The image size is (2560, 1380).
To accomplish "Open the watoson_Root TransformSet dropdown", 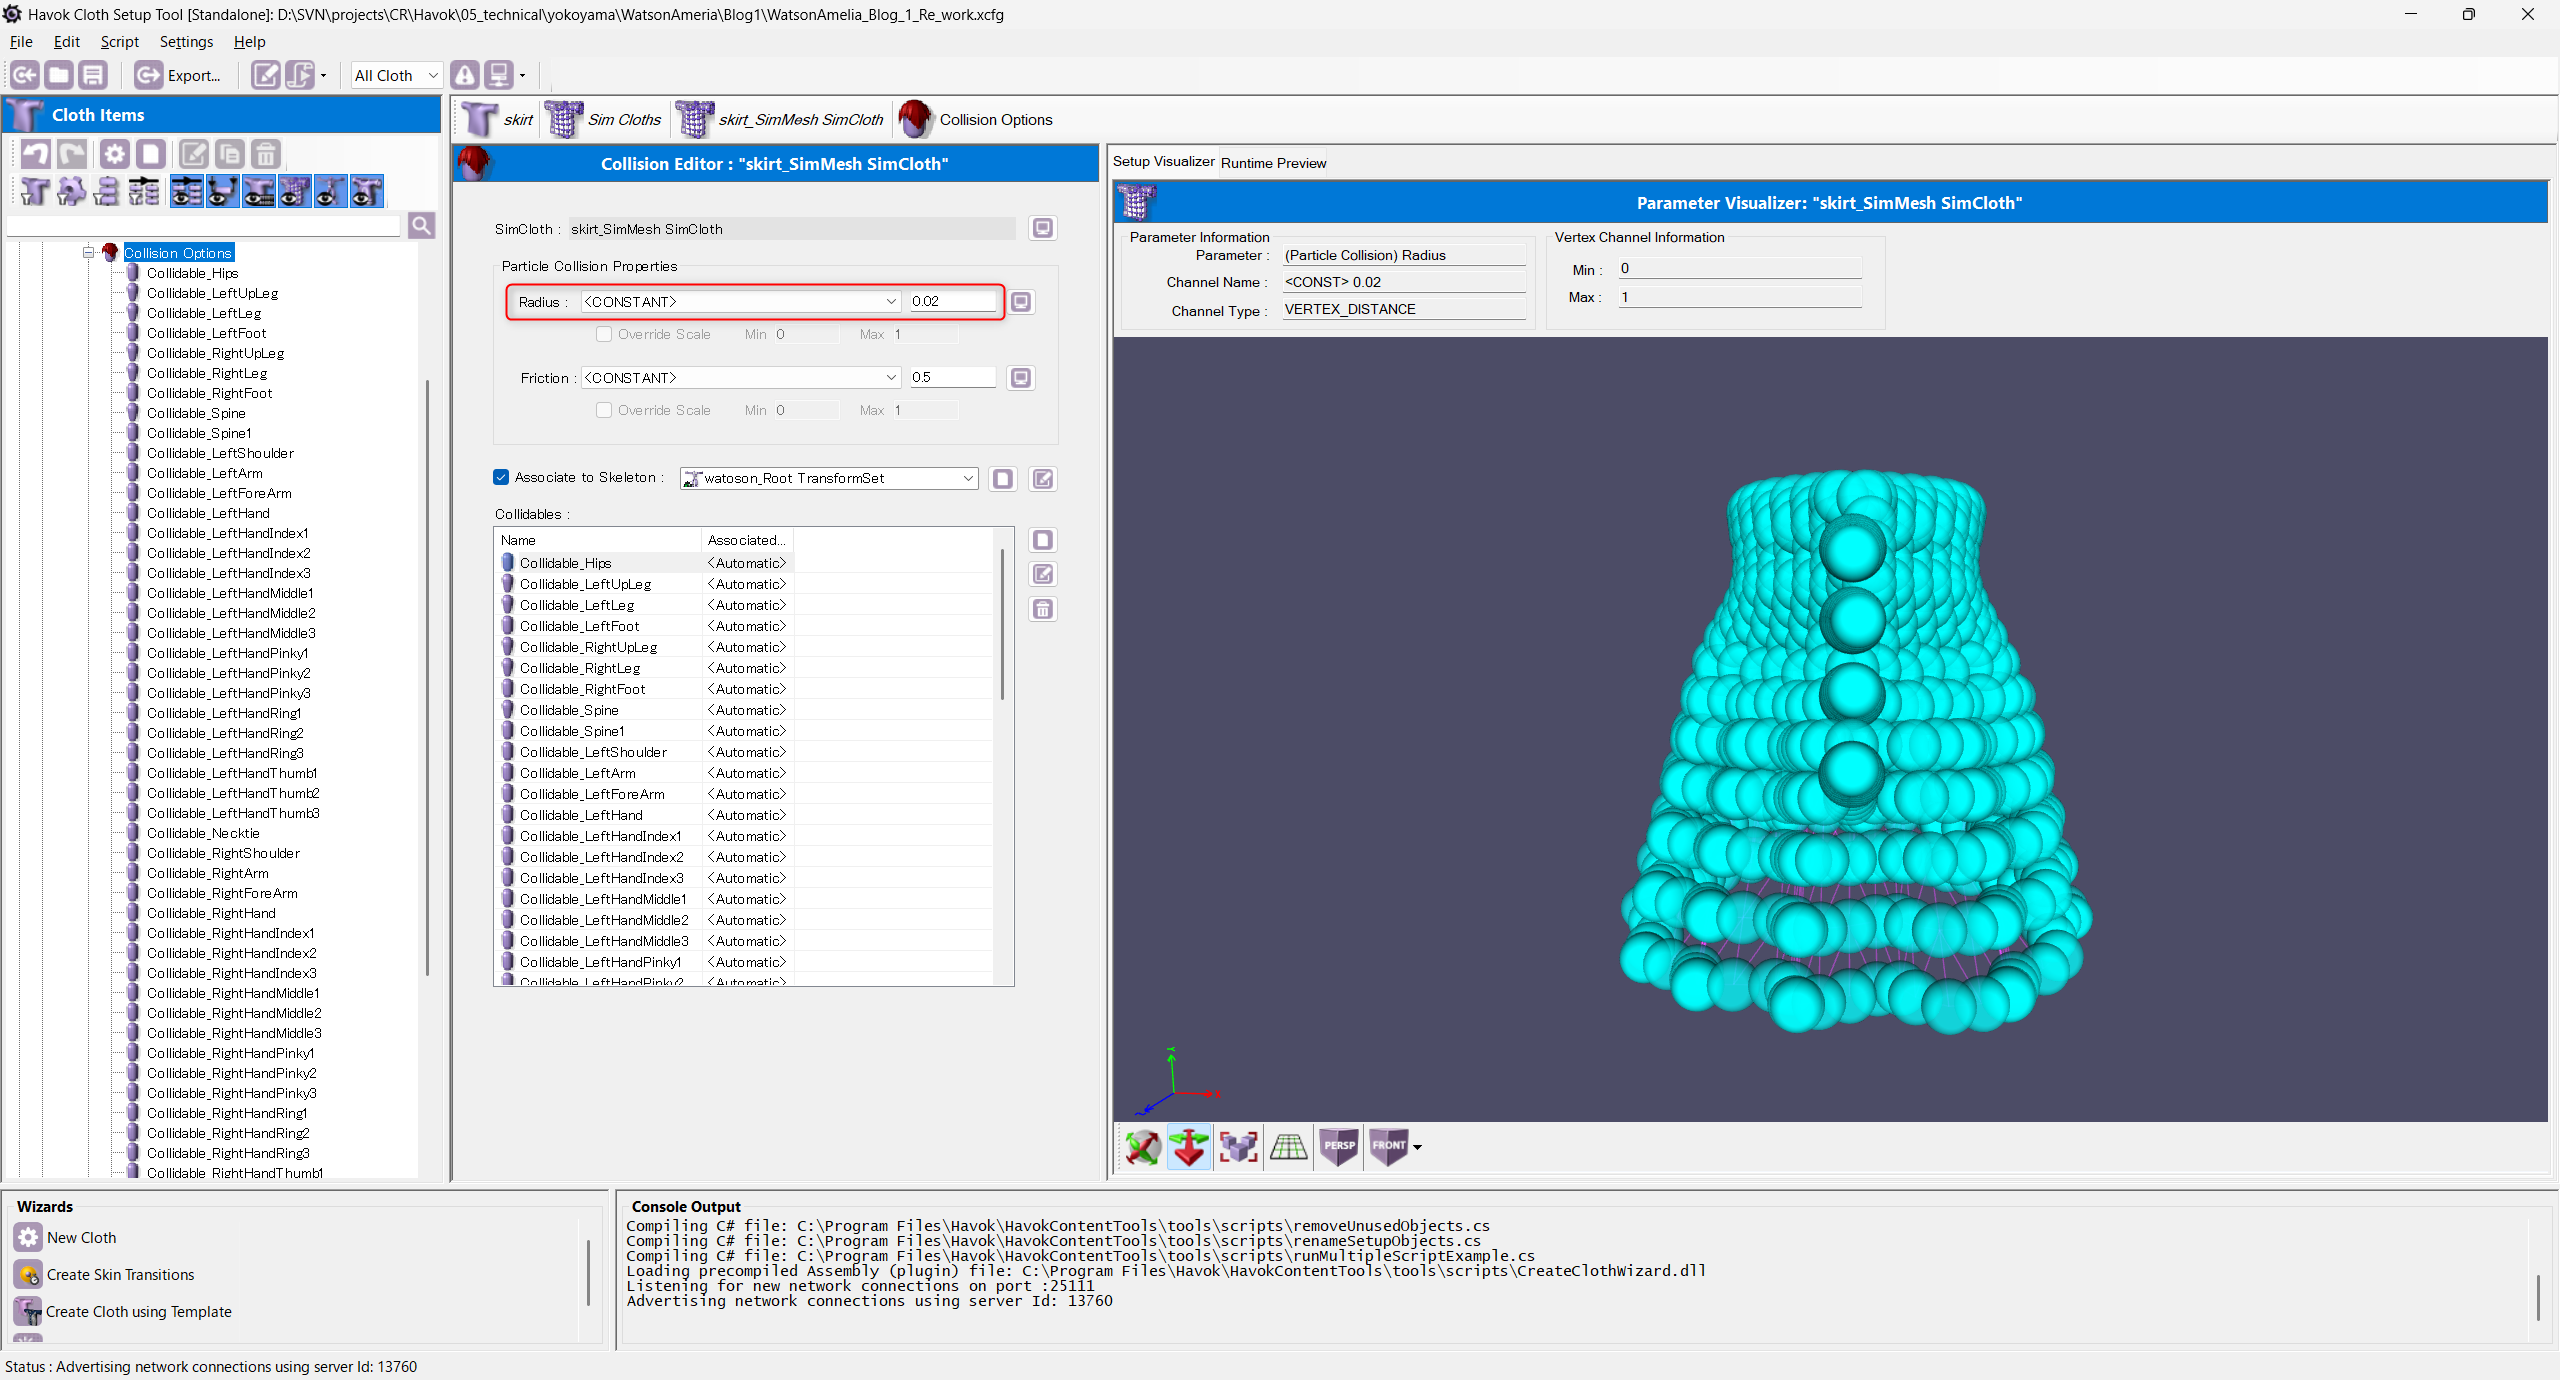I will (x=829, y=478).
